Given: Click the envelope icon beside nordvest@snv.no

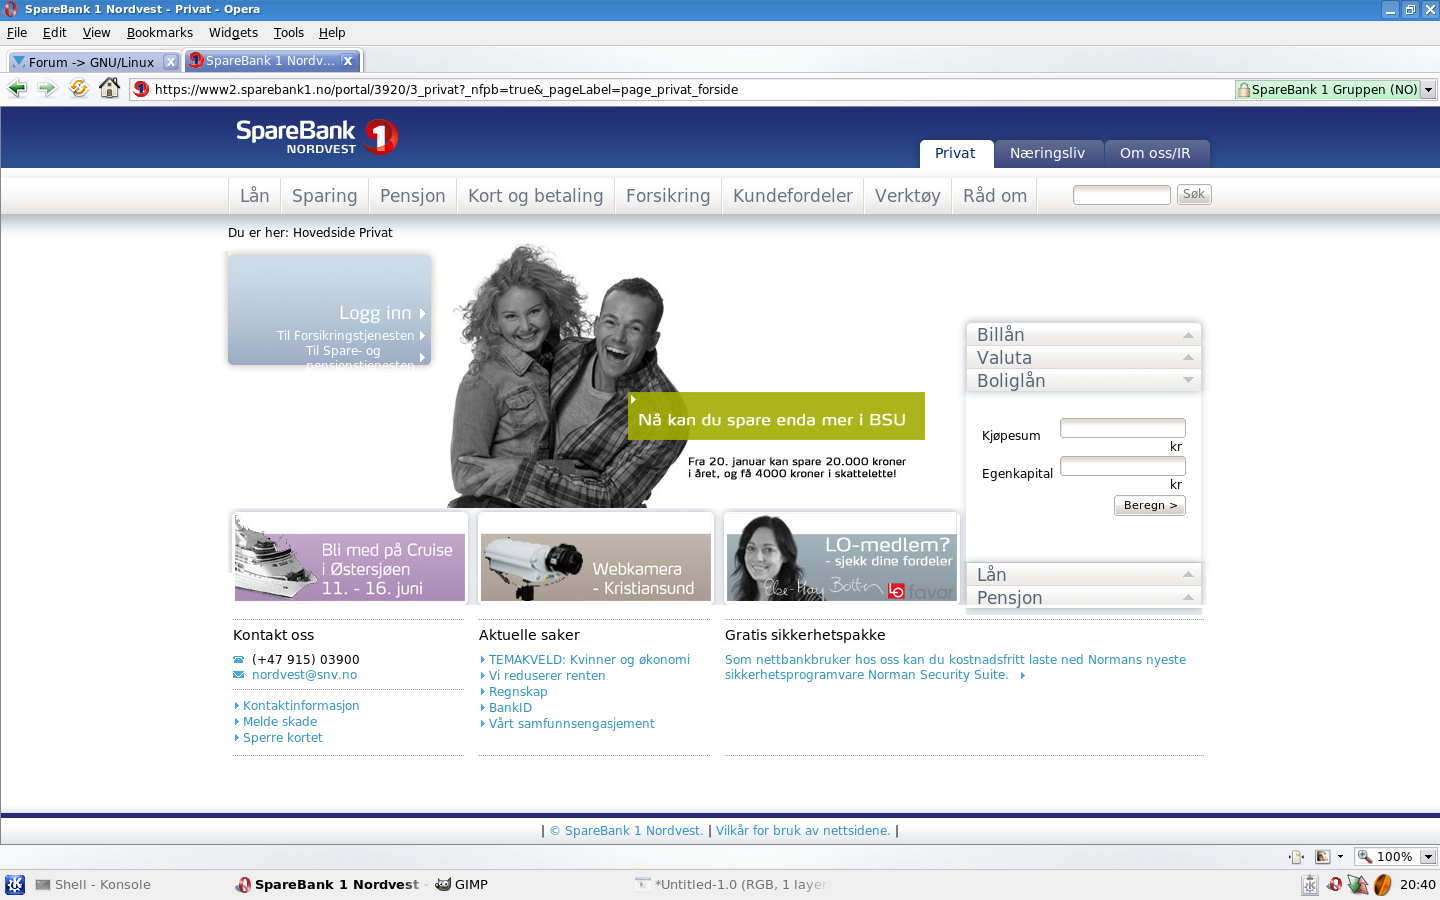Looking at the screenshot, I should [238, 675].
